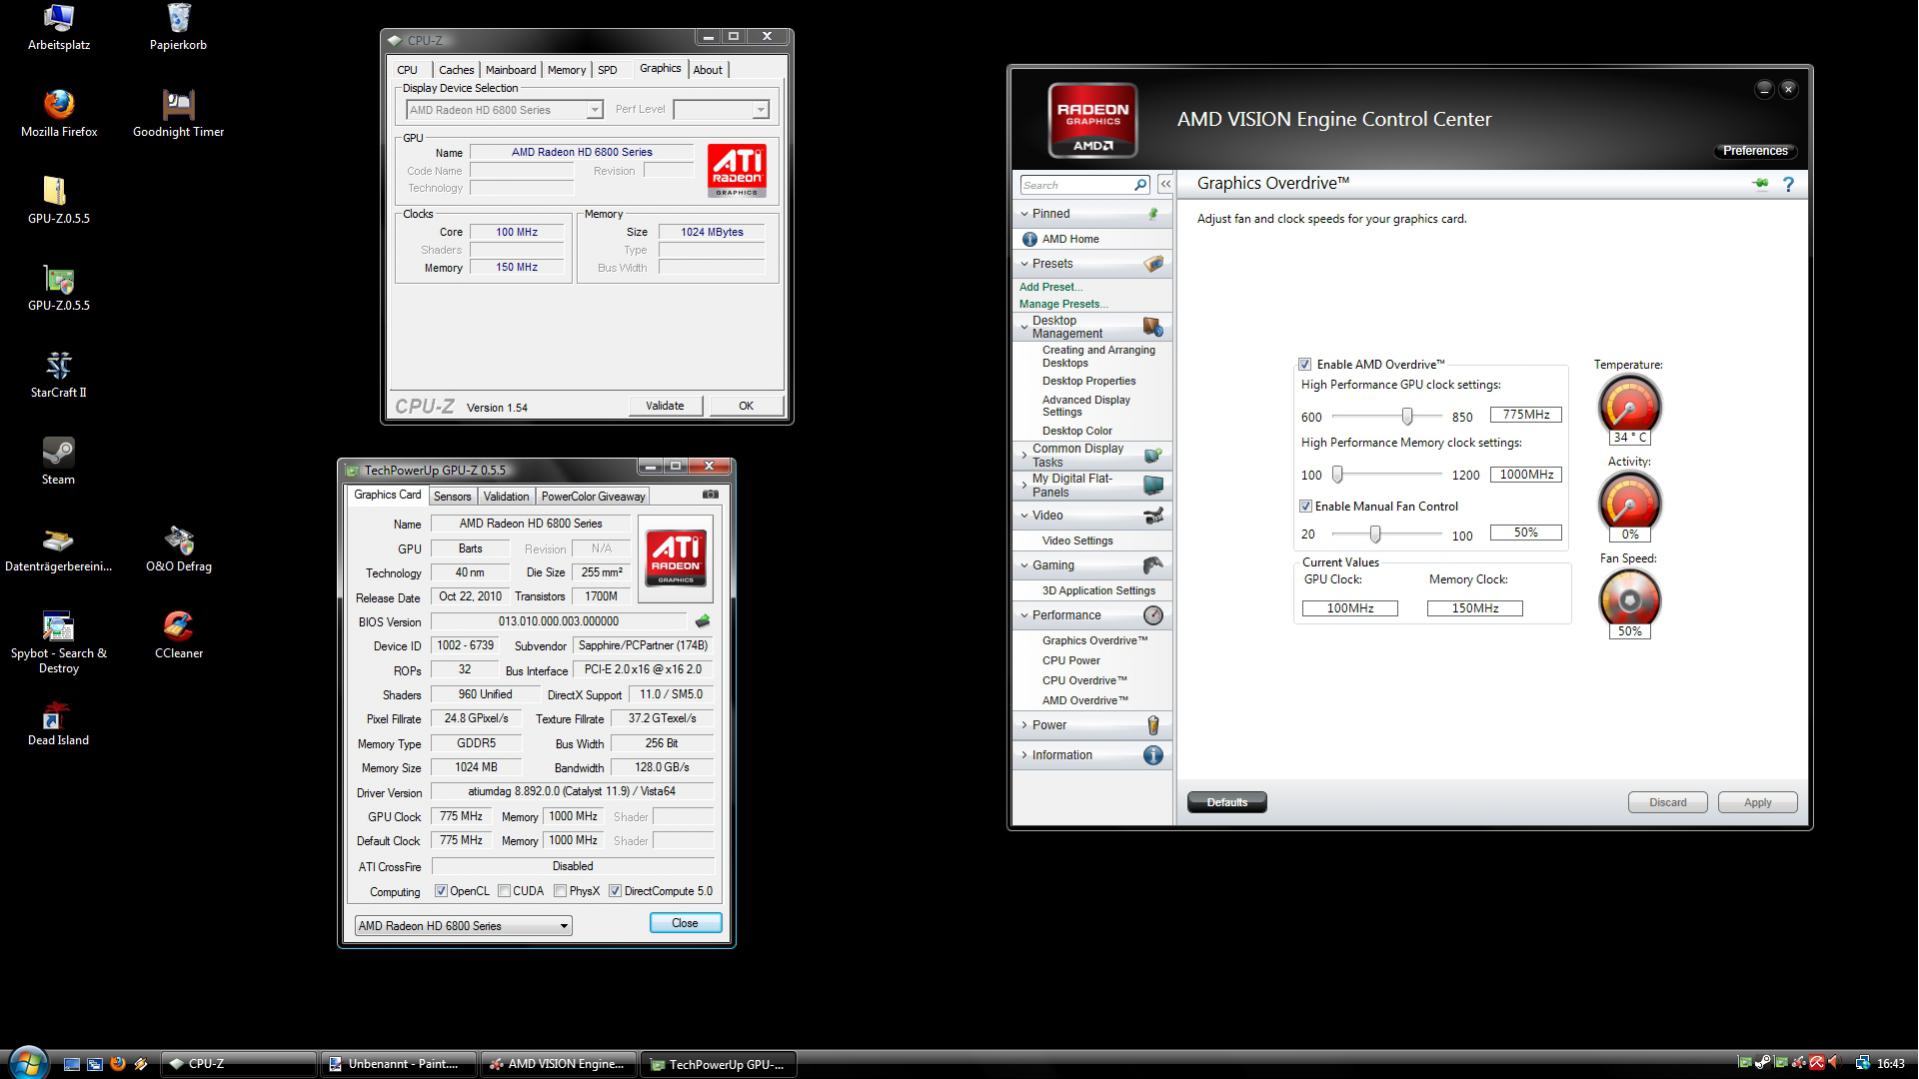
Task: Launch CCleaner from the desktop
Action: (x=179, y=636)
